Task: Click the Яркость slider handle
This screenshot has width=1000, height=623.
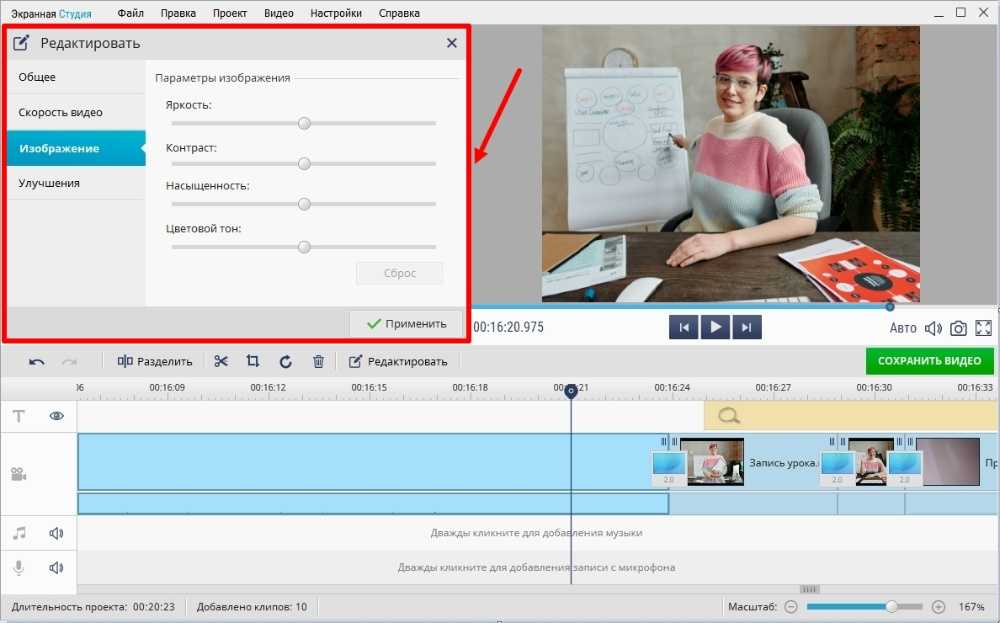Action: pyautogui.click(x=304, y=123)
